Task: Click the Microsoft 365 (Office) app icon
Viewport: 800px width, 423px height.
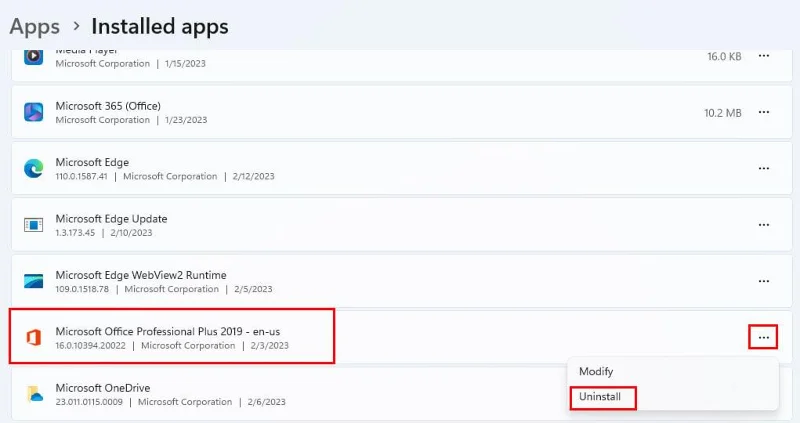Action: point(34,112)
